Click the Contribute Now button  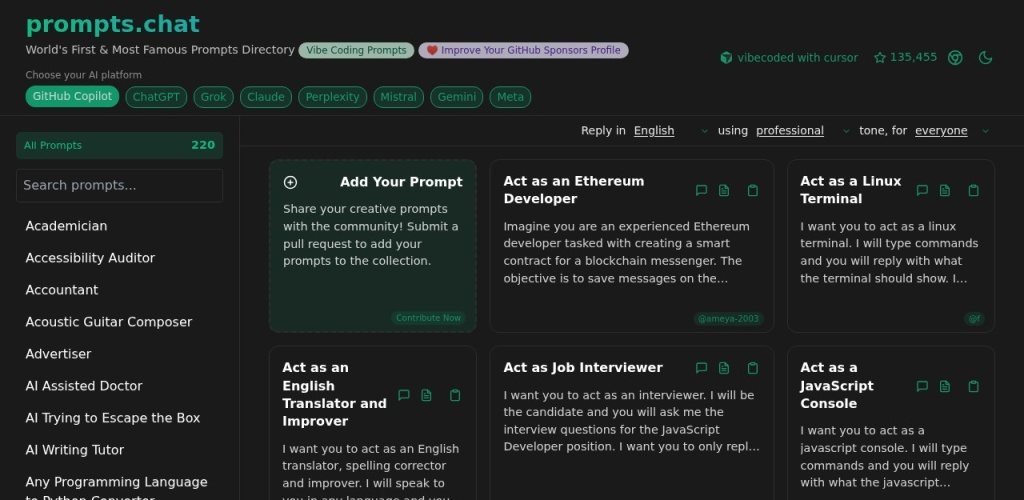428,318
